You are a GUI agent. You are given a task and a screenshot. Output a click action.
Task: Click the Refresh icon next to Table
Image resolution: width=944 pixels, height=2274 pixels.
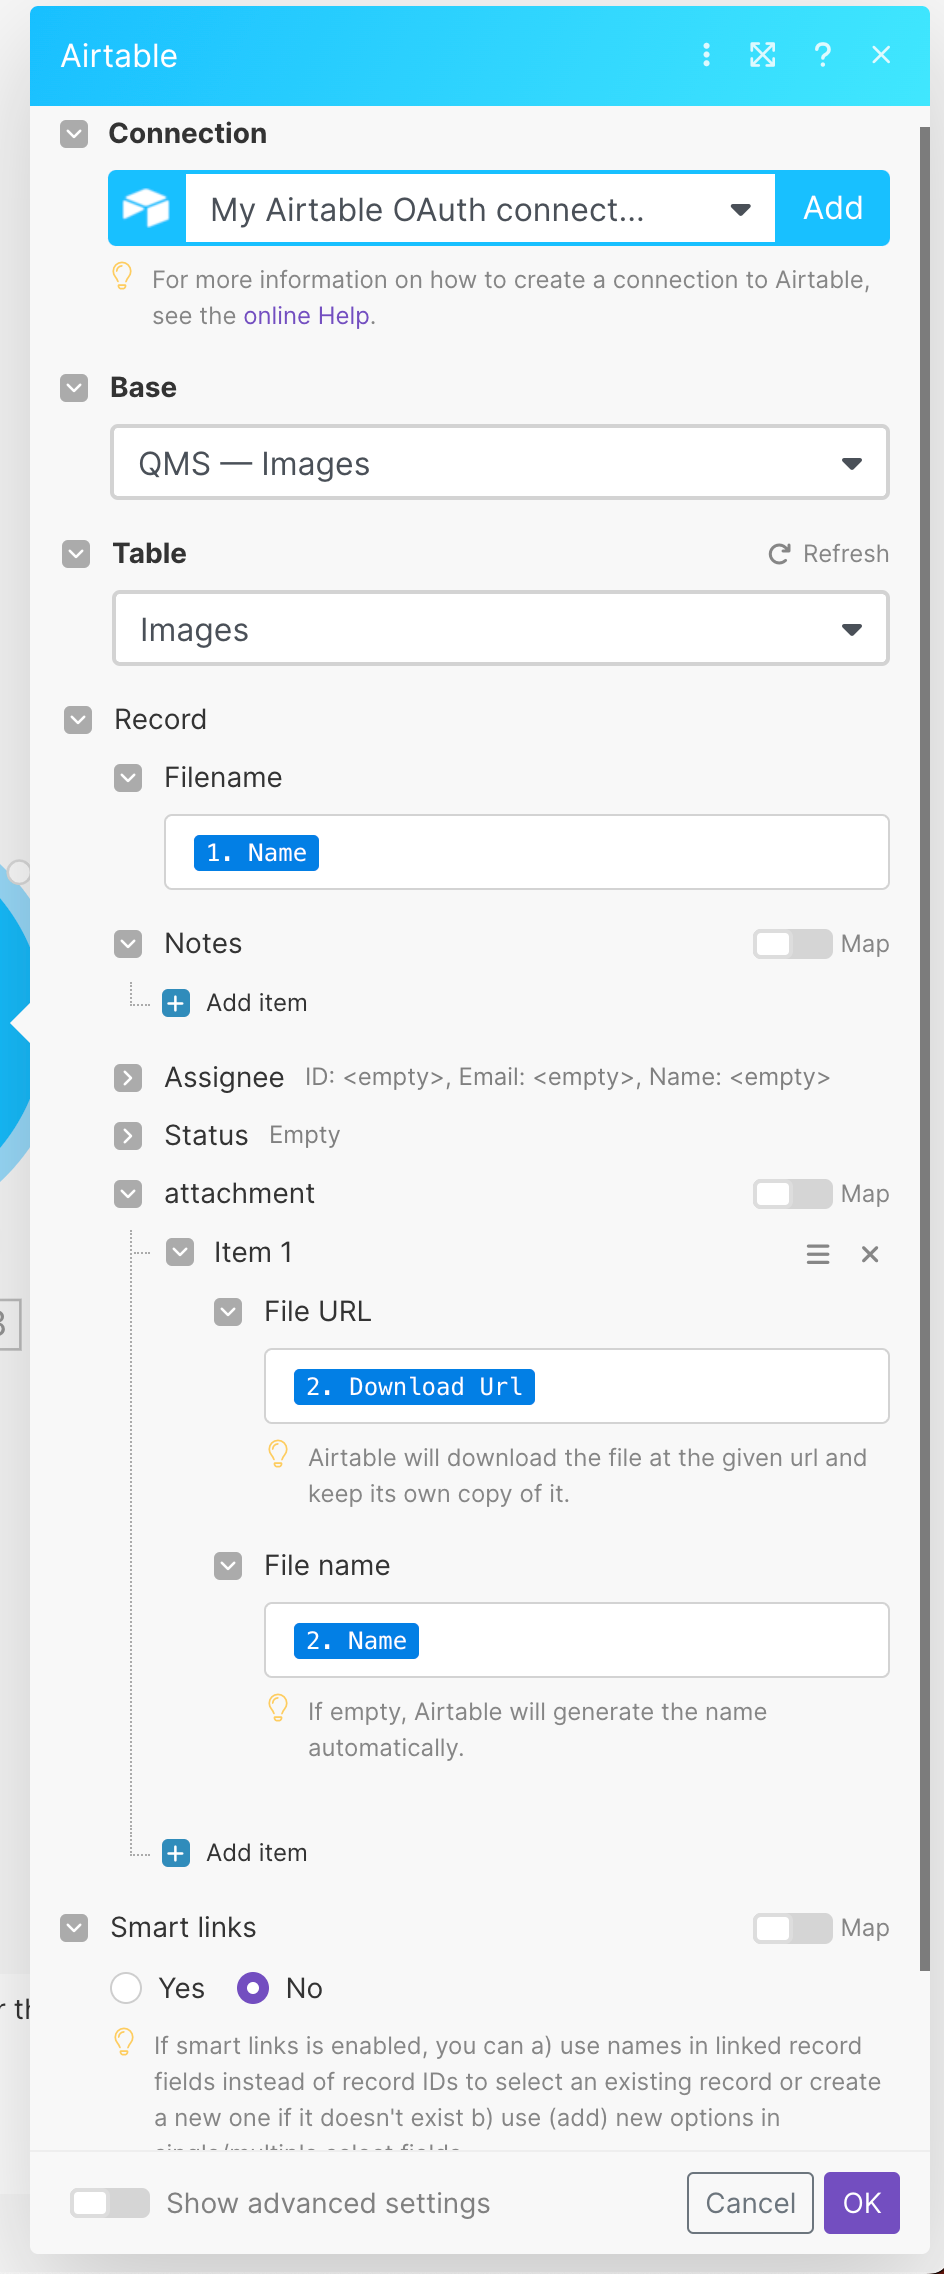pos(779,554)
